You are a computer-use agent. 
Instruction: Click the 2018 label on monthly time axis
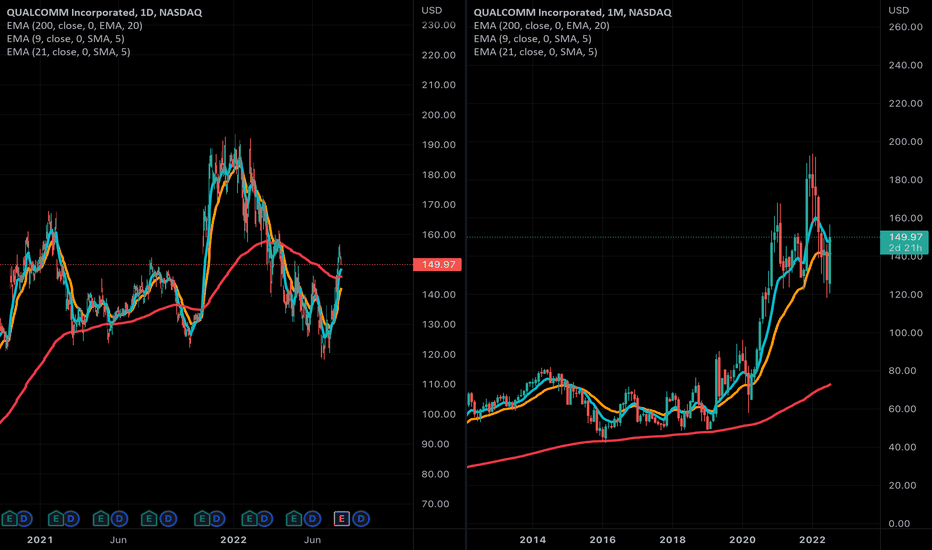(672, 540)
